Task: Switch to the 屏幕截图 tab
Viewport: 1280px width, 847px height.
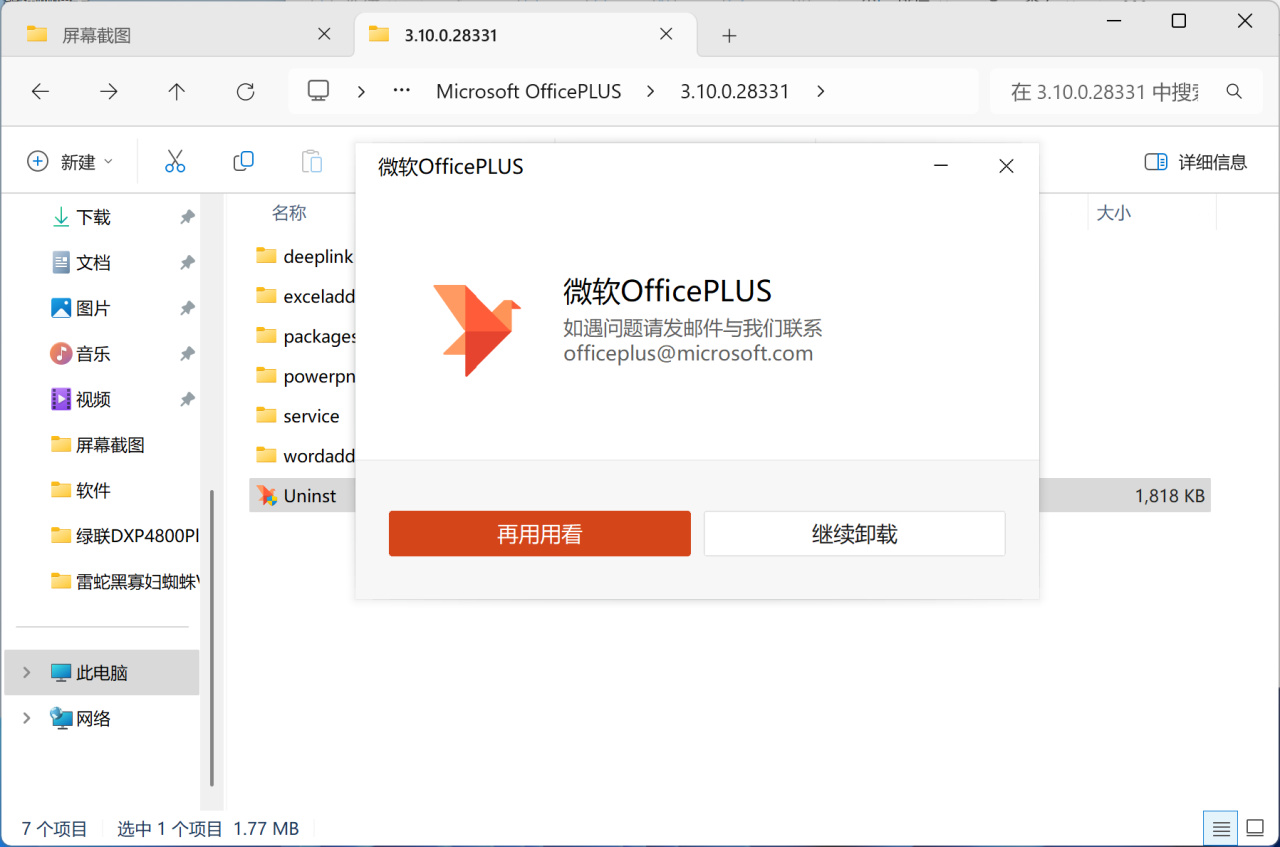Action: pos(178,35)
